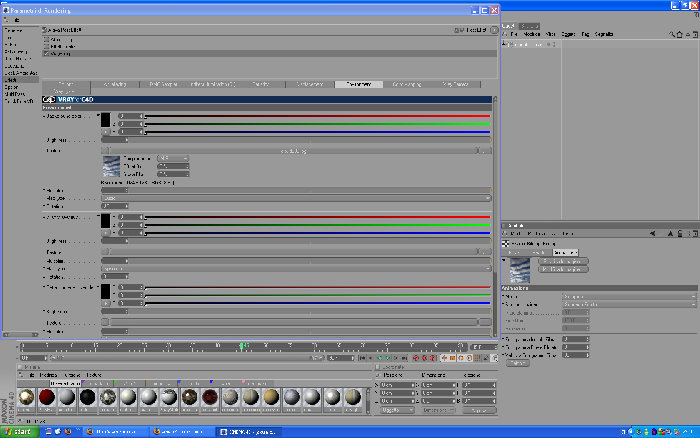
Task: Collapse the bitmap preview expander triangle
Action: point(504,260)
